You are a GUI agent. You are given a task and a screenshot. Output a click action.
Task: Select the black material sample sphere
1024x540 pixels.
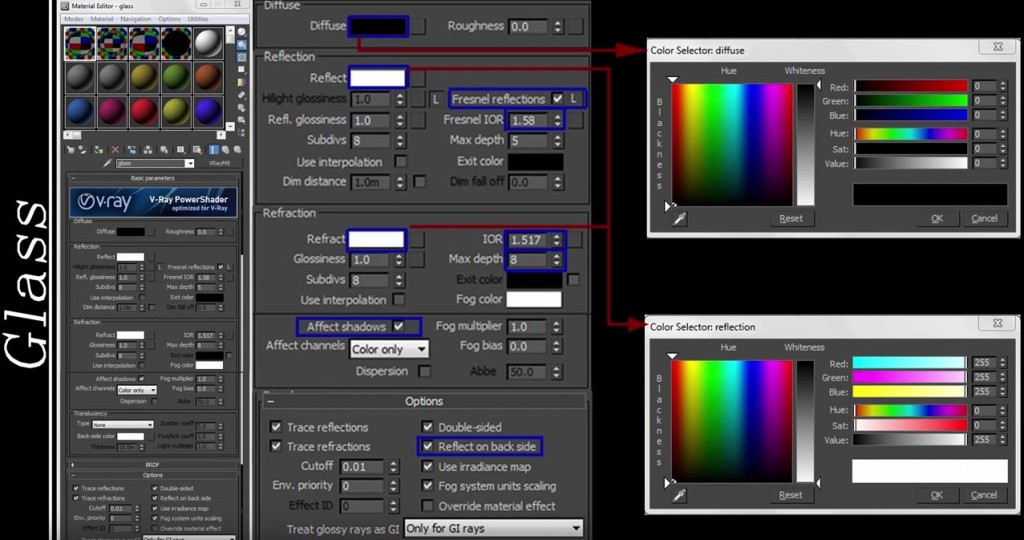pos(177,44)
